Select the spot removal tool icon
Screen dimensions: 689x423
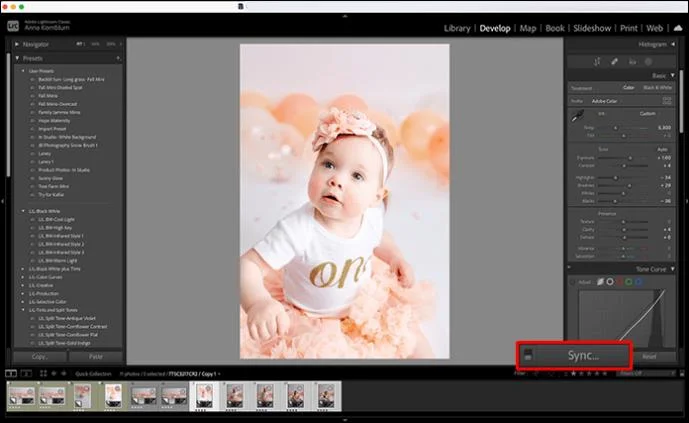(614, 62)
